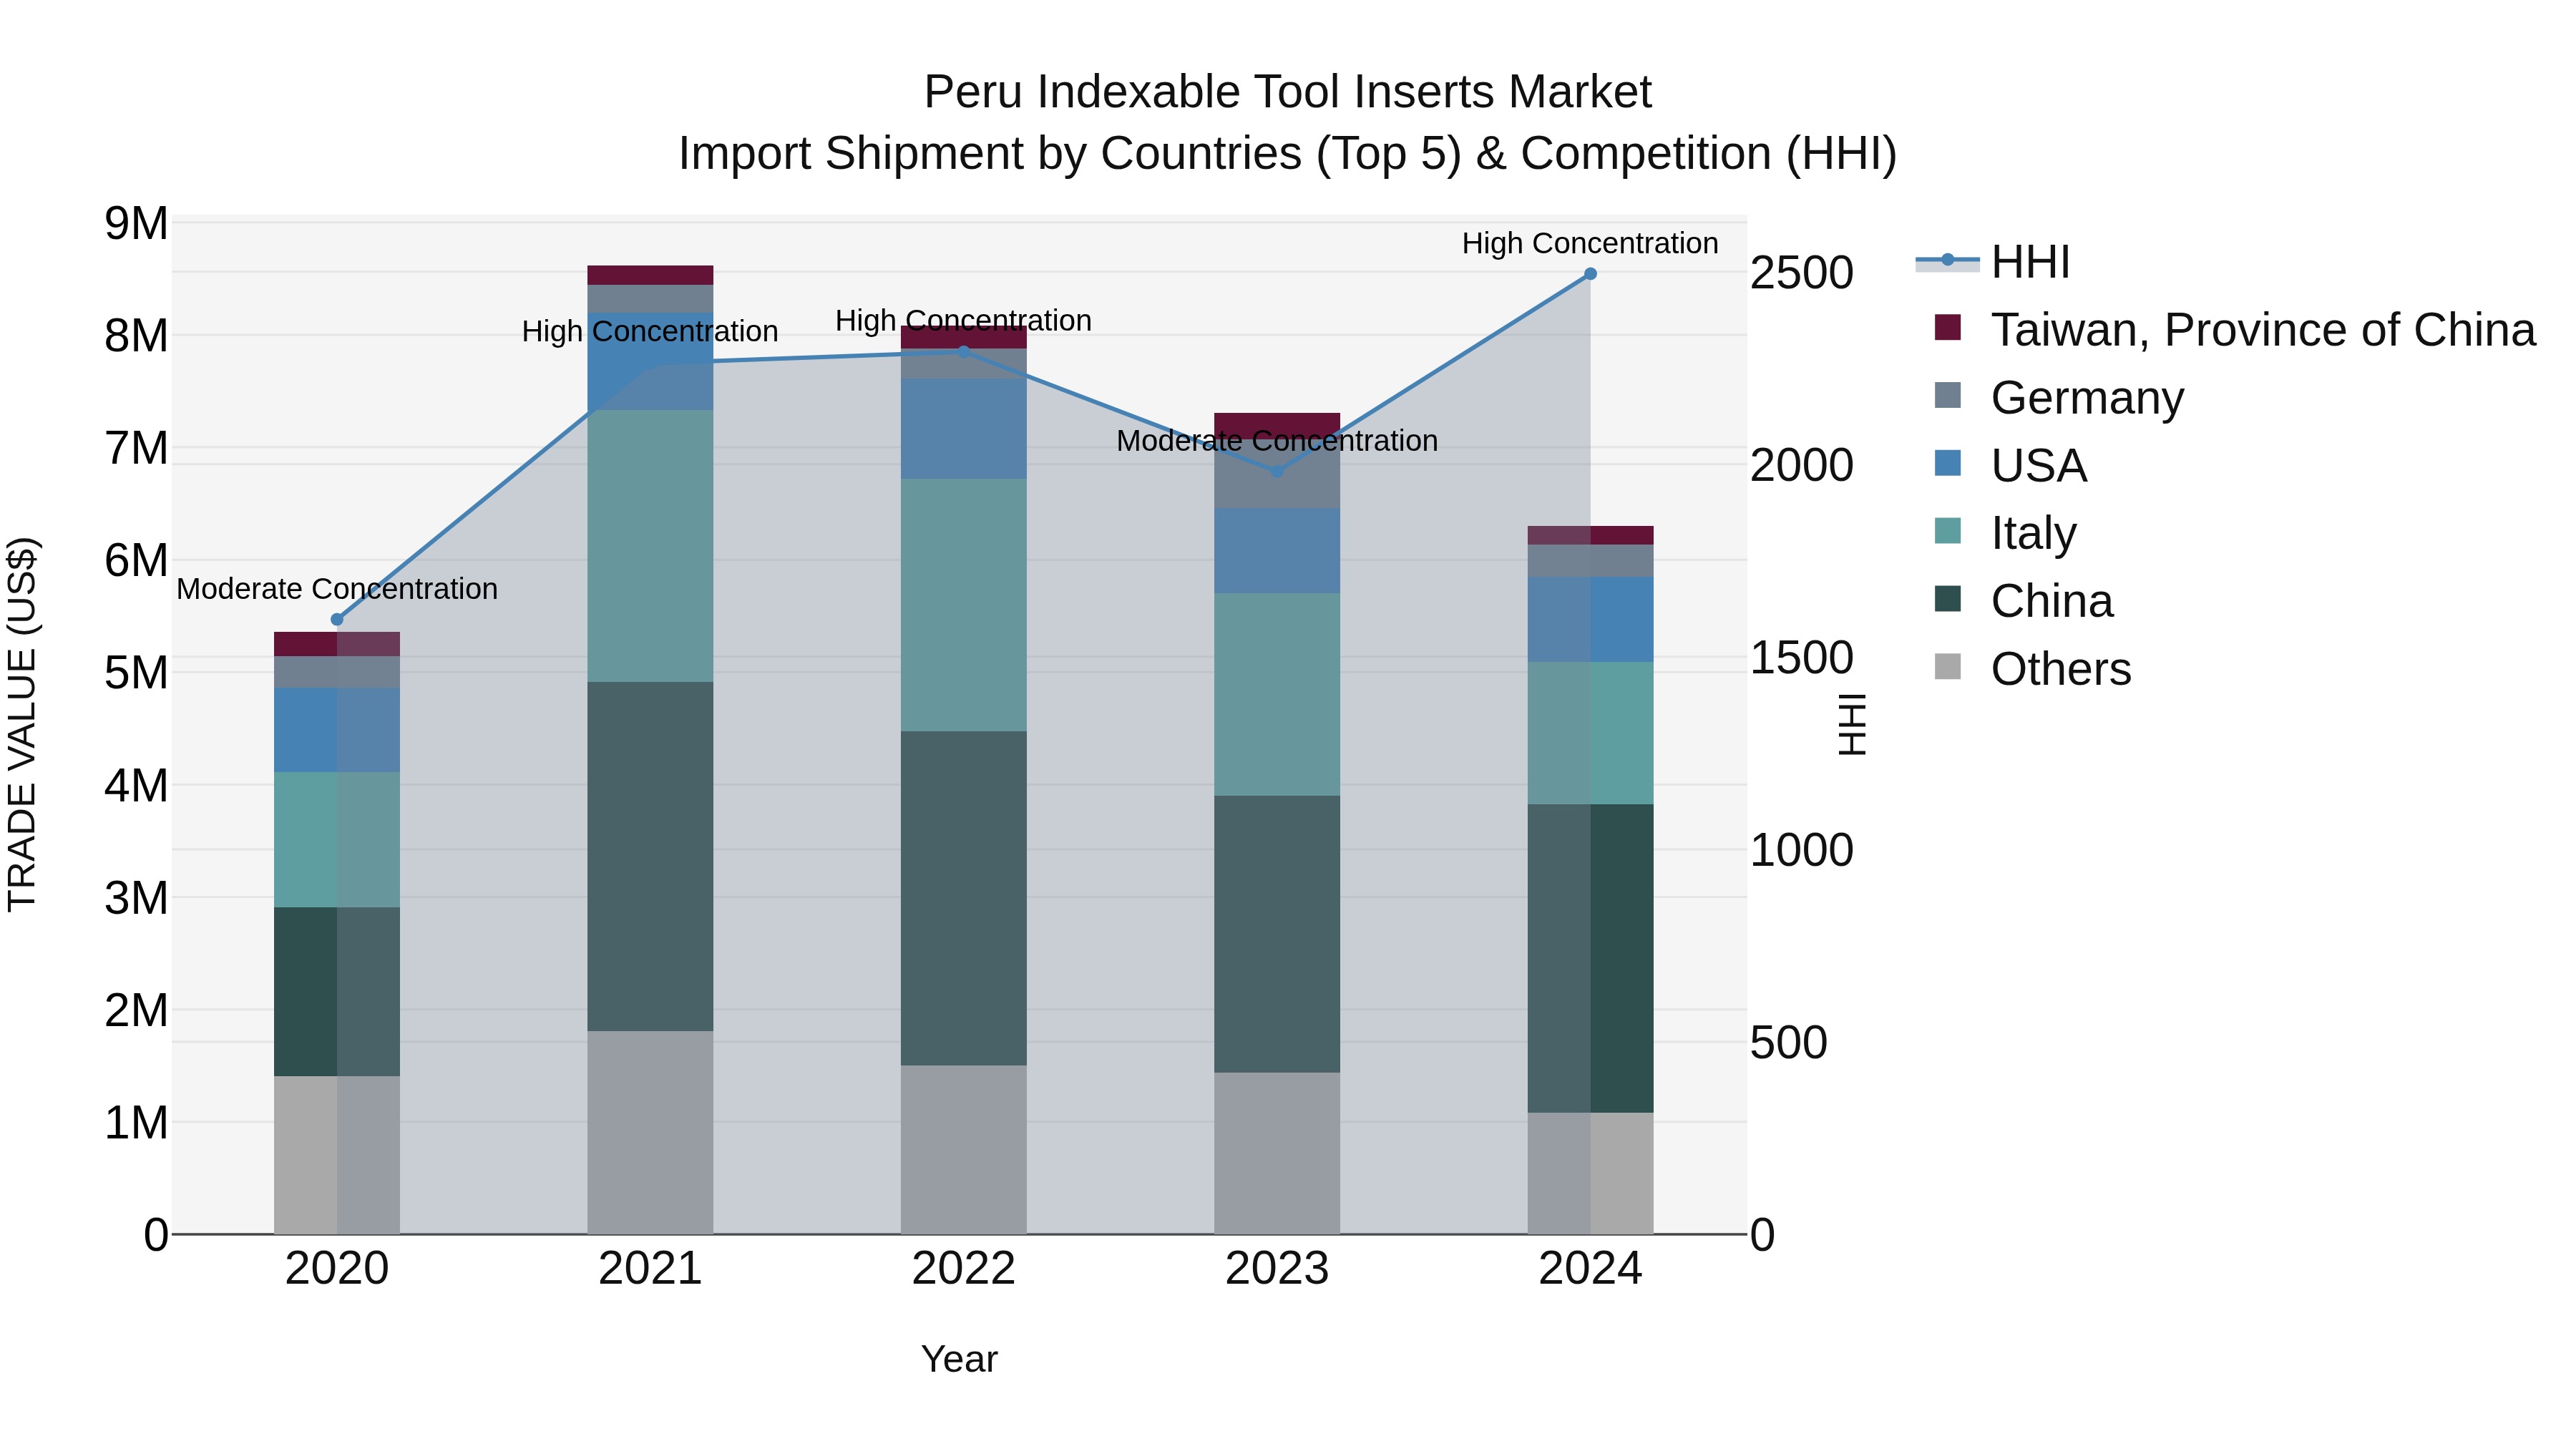Click the 2021 China bar segment

tap(650, 857)
